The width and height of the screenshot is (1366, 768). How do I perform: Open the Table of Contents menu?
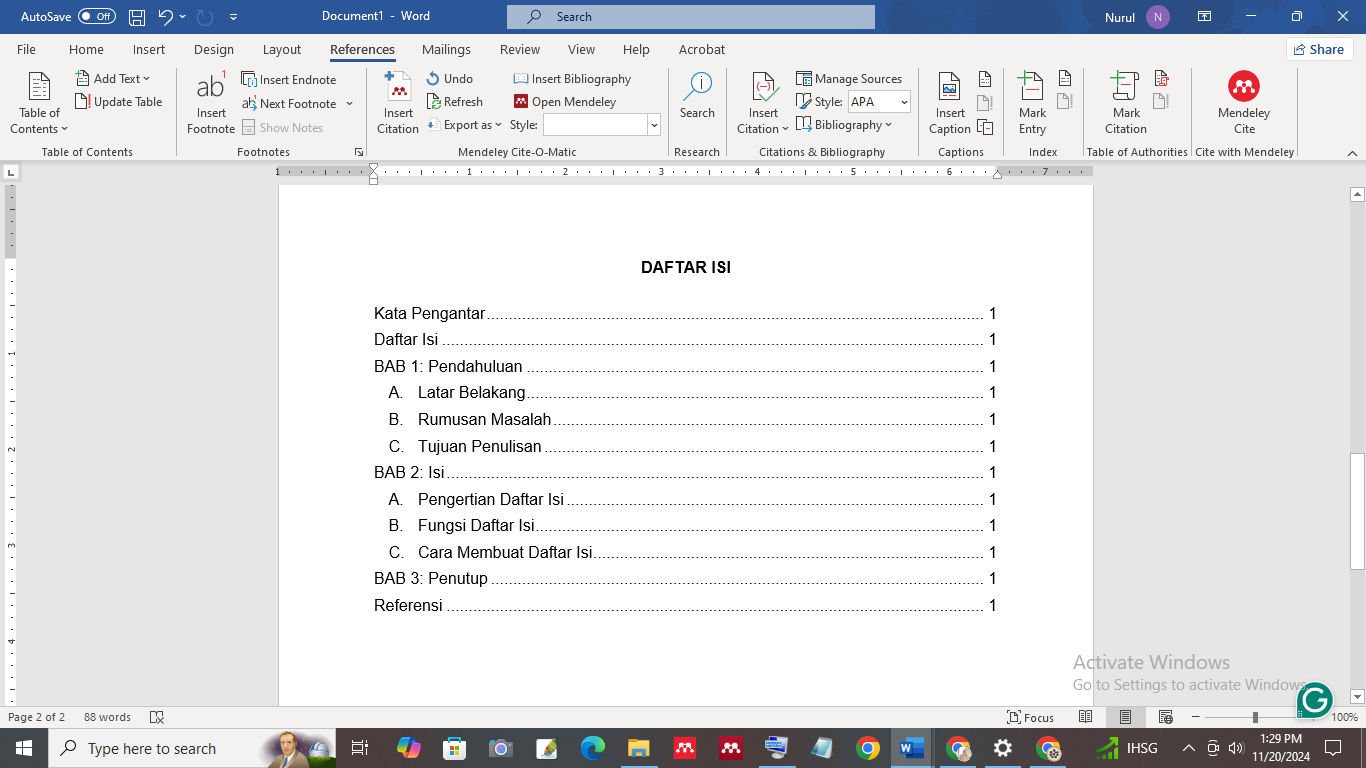[x=39, y=103]
